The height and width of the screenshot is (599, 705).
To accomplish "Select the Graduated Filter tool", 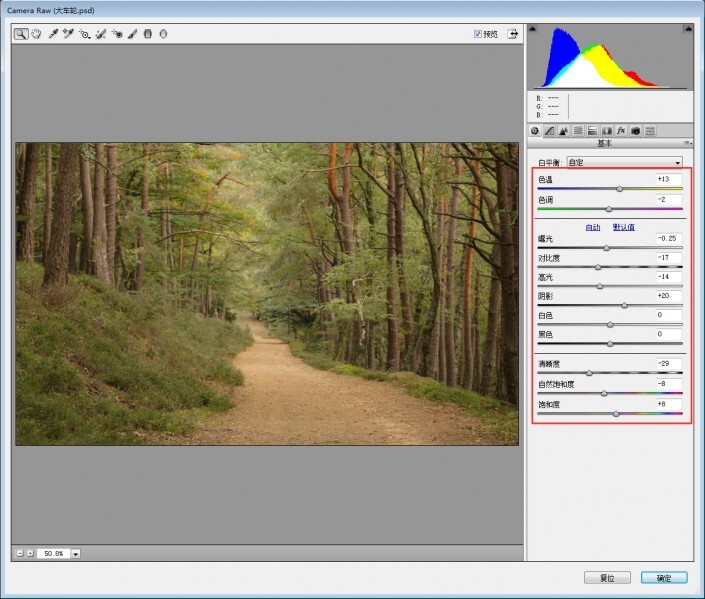I will point(148,33).
